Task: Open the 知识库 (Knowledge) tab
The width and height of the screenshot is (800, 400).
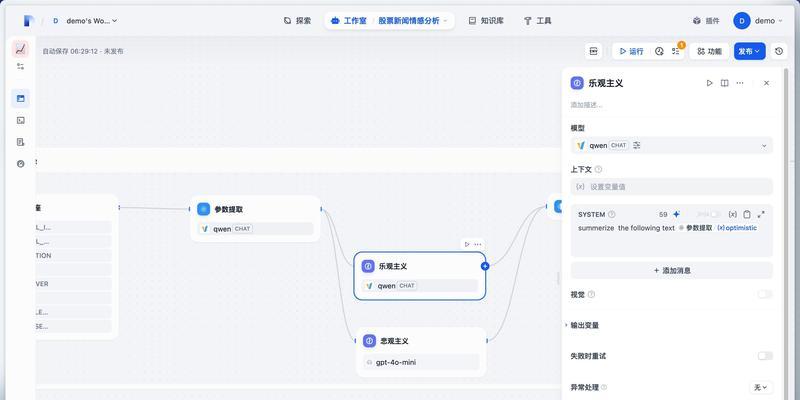Action: pos(486,21)
